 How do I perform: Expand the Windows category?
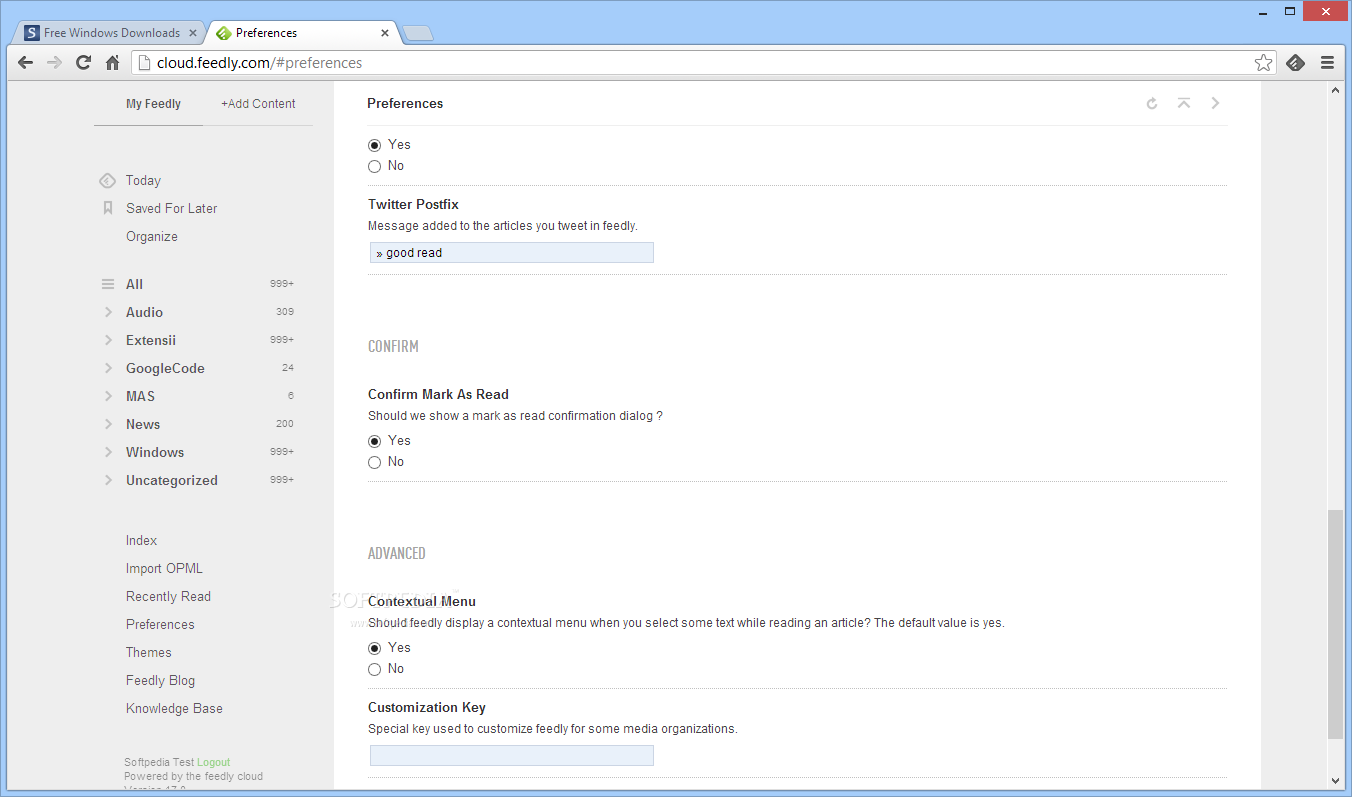click(x=108, y=452)
